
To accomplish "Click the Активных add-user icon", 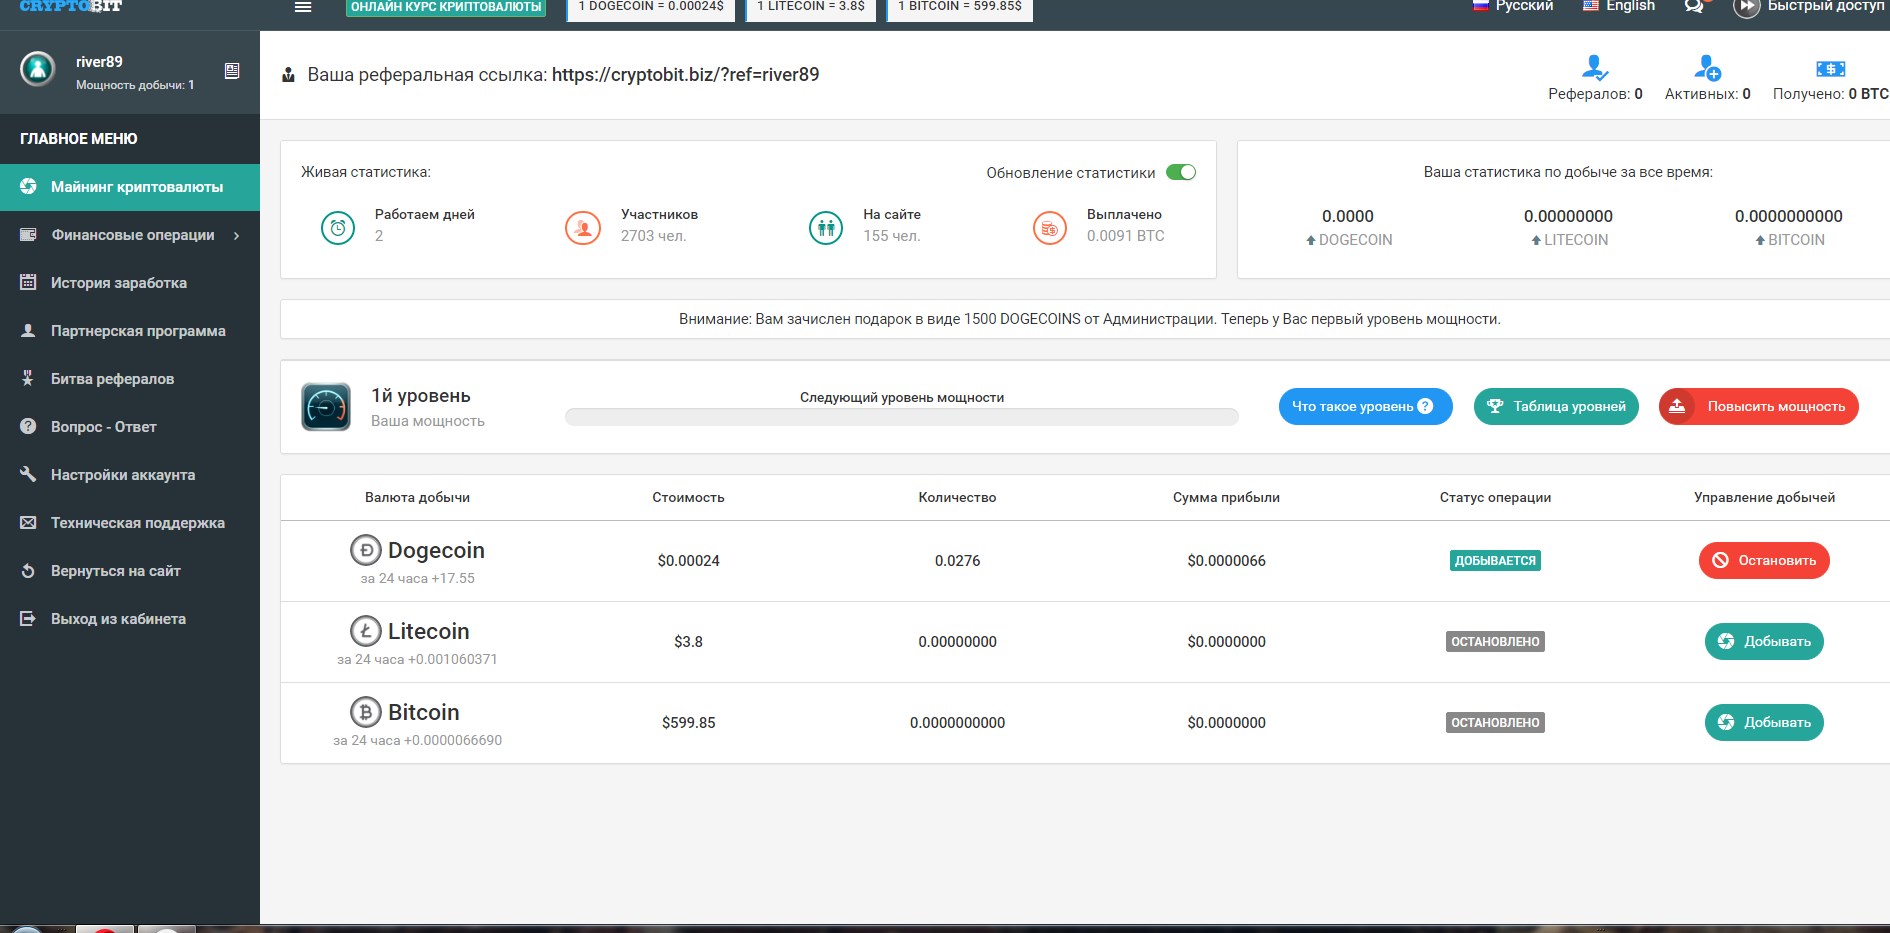I will point(1707,68).
